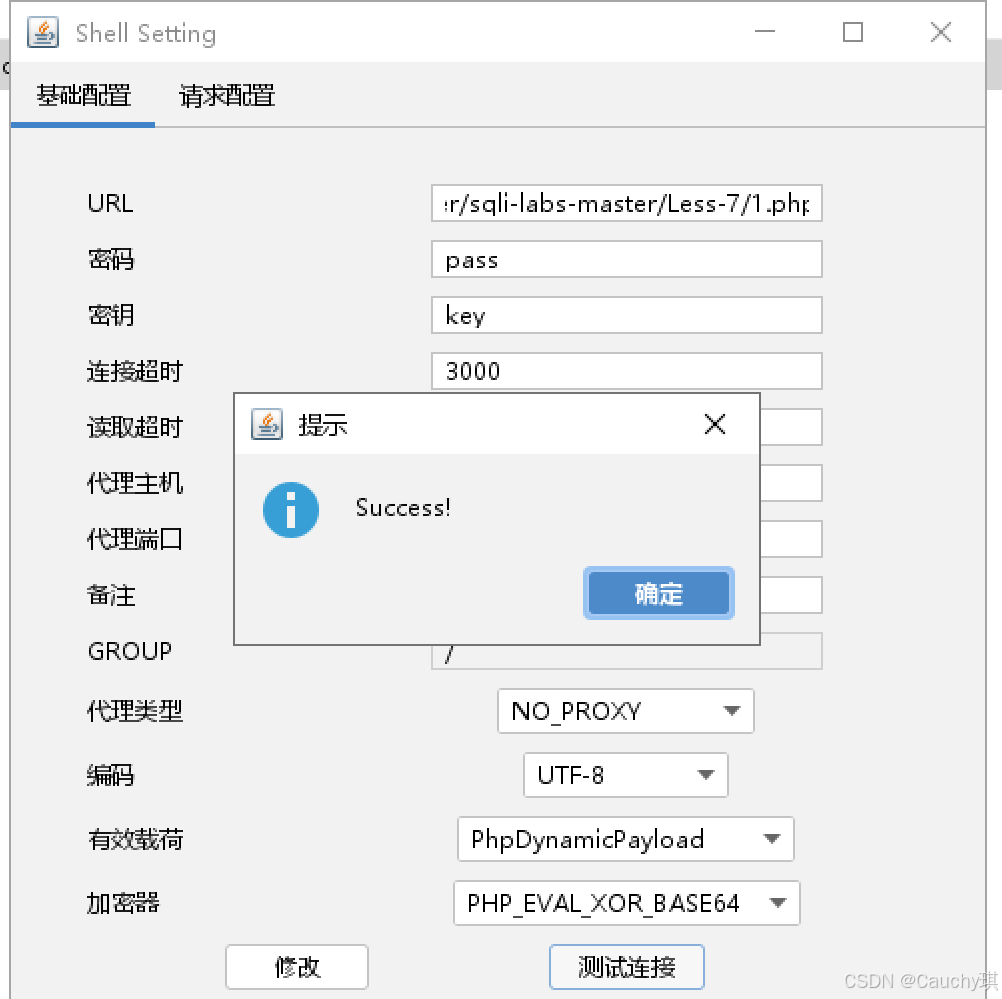Viewport: 1002px width, 999px height.
Task: Focus the 连接超时 timeout field showing 3000
Action: tap(626, 371)
